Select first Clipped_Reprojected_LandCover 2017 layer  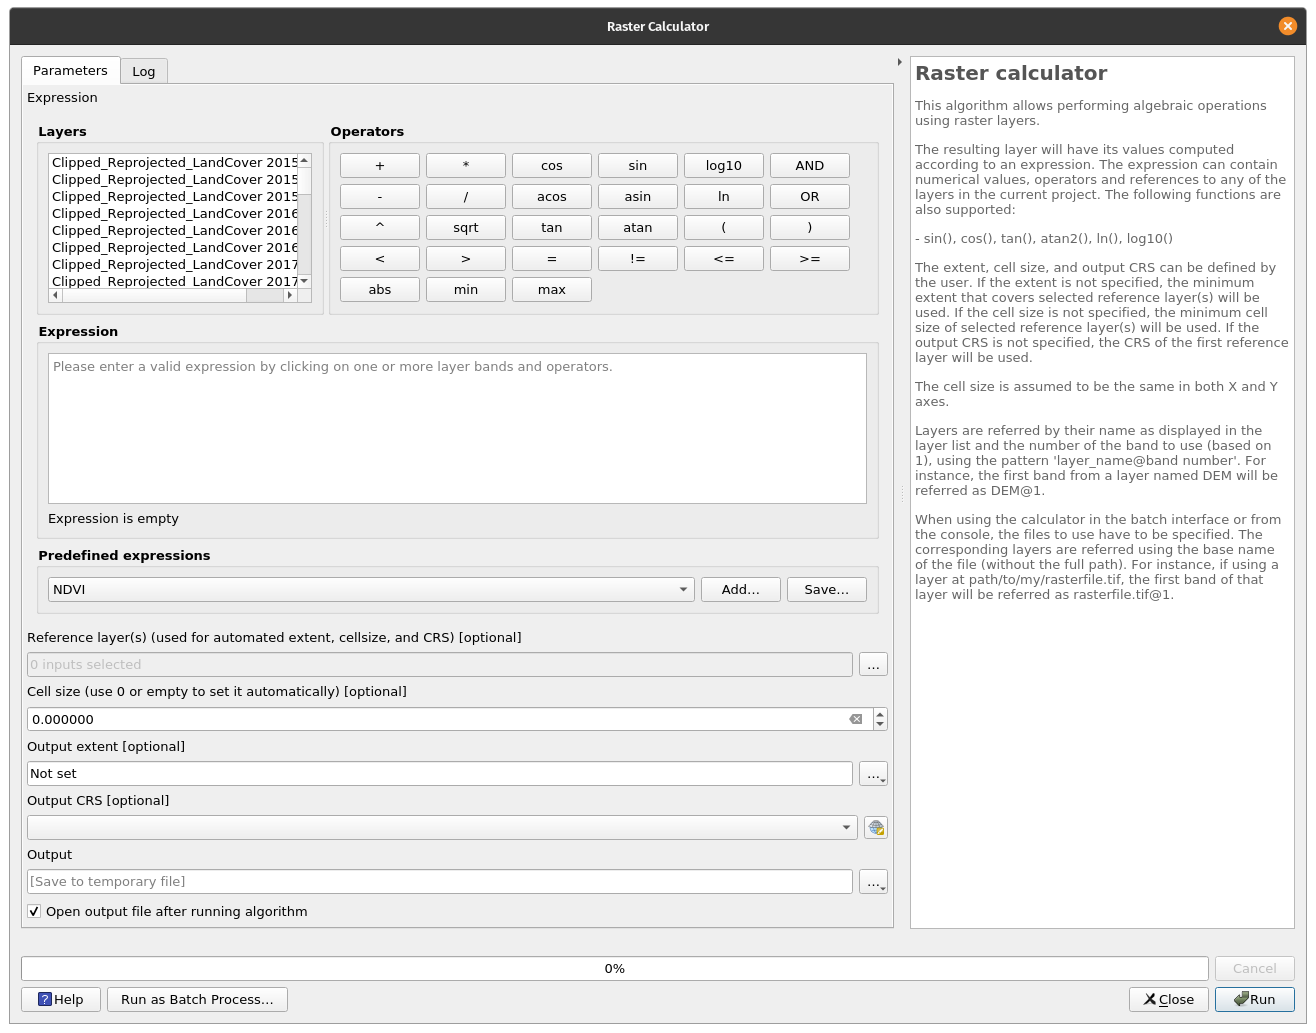click(x=174, y=264)
